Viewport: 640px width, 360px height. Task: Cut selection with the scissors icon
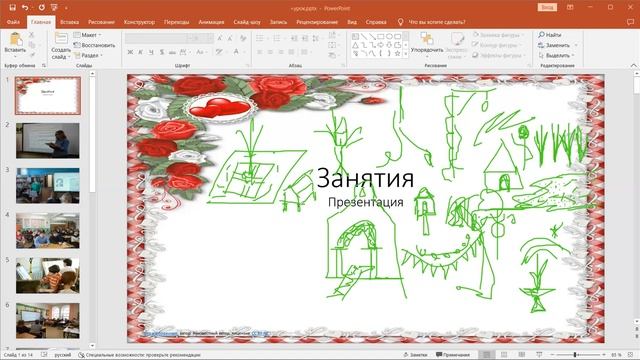point(32,35)
